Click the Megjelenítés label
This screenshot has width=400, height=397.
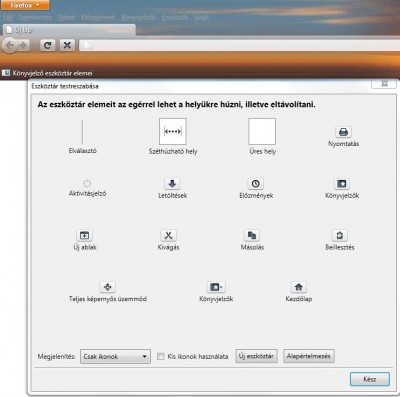tap(57, 356)
